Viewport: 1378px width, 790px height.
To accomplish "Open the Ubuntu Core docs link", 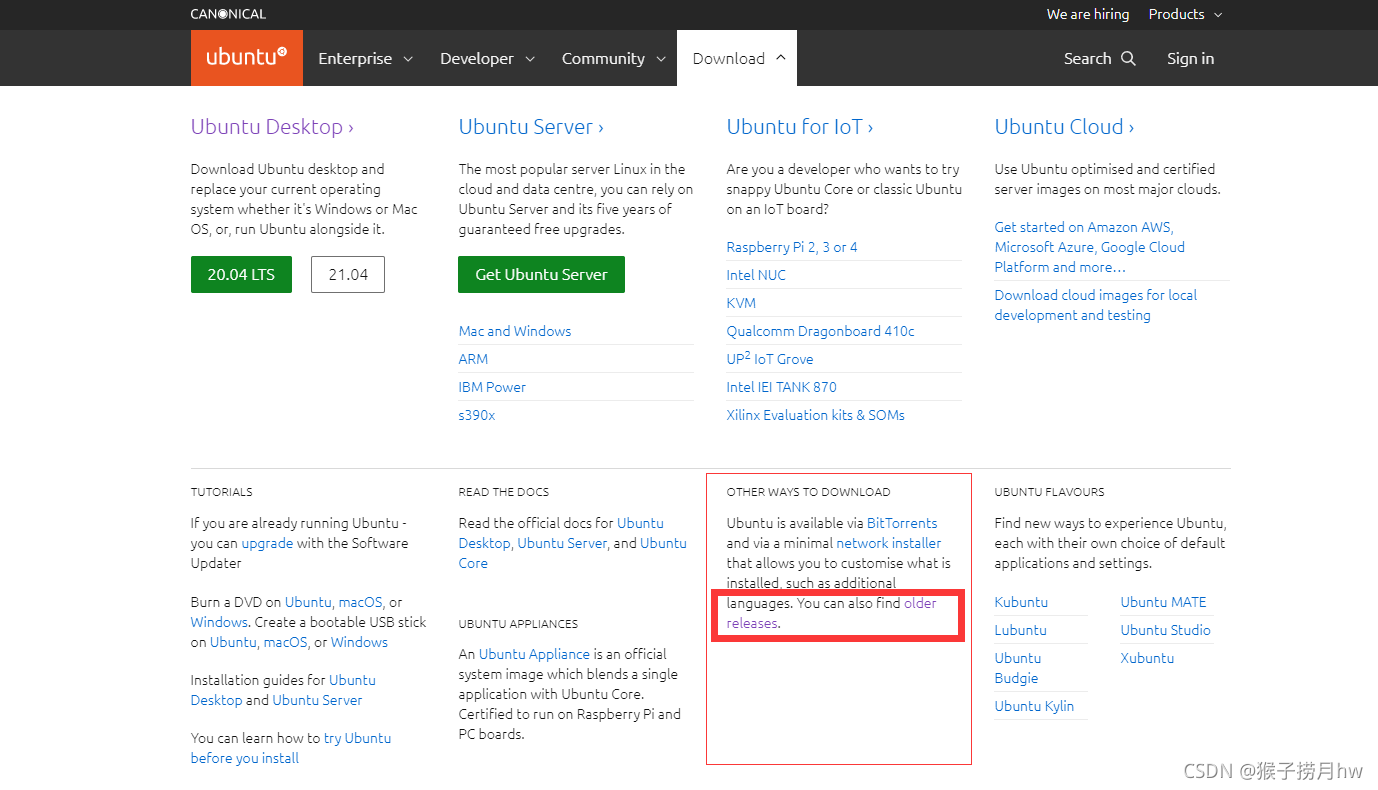I will click(572, 553).
